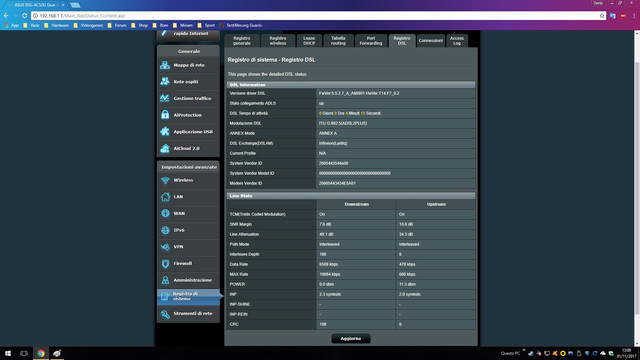This screenshot has width=640, height=360.
Task: Open Chrome menu three dots
Action: (x=634, y=16)
